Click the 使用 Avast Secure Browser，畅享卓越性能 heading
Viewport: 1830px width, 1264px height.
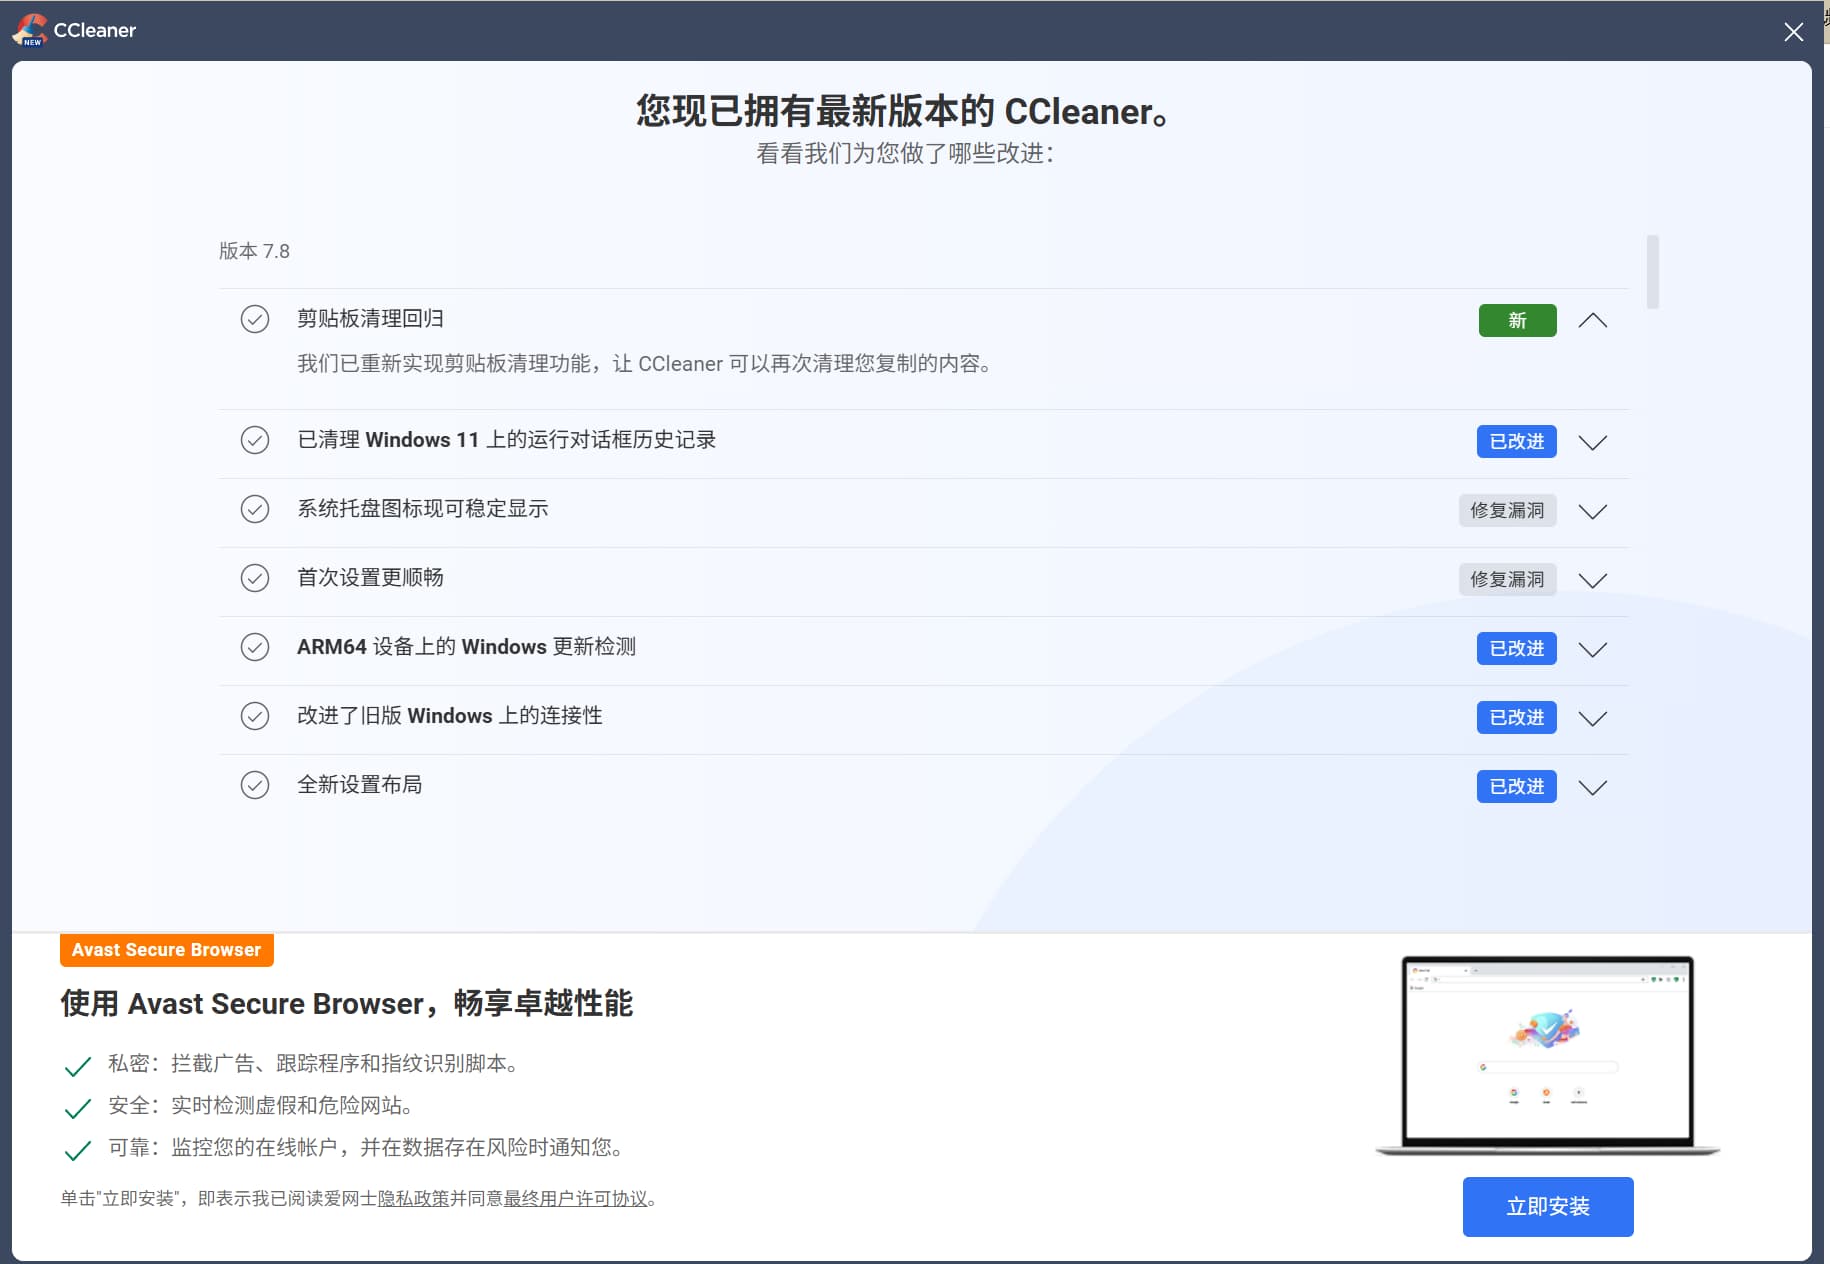(346, 1003)
